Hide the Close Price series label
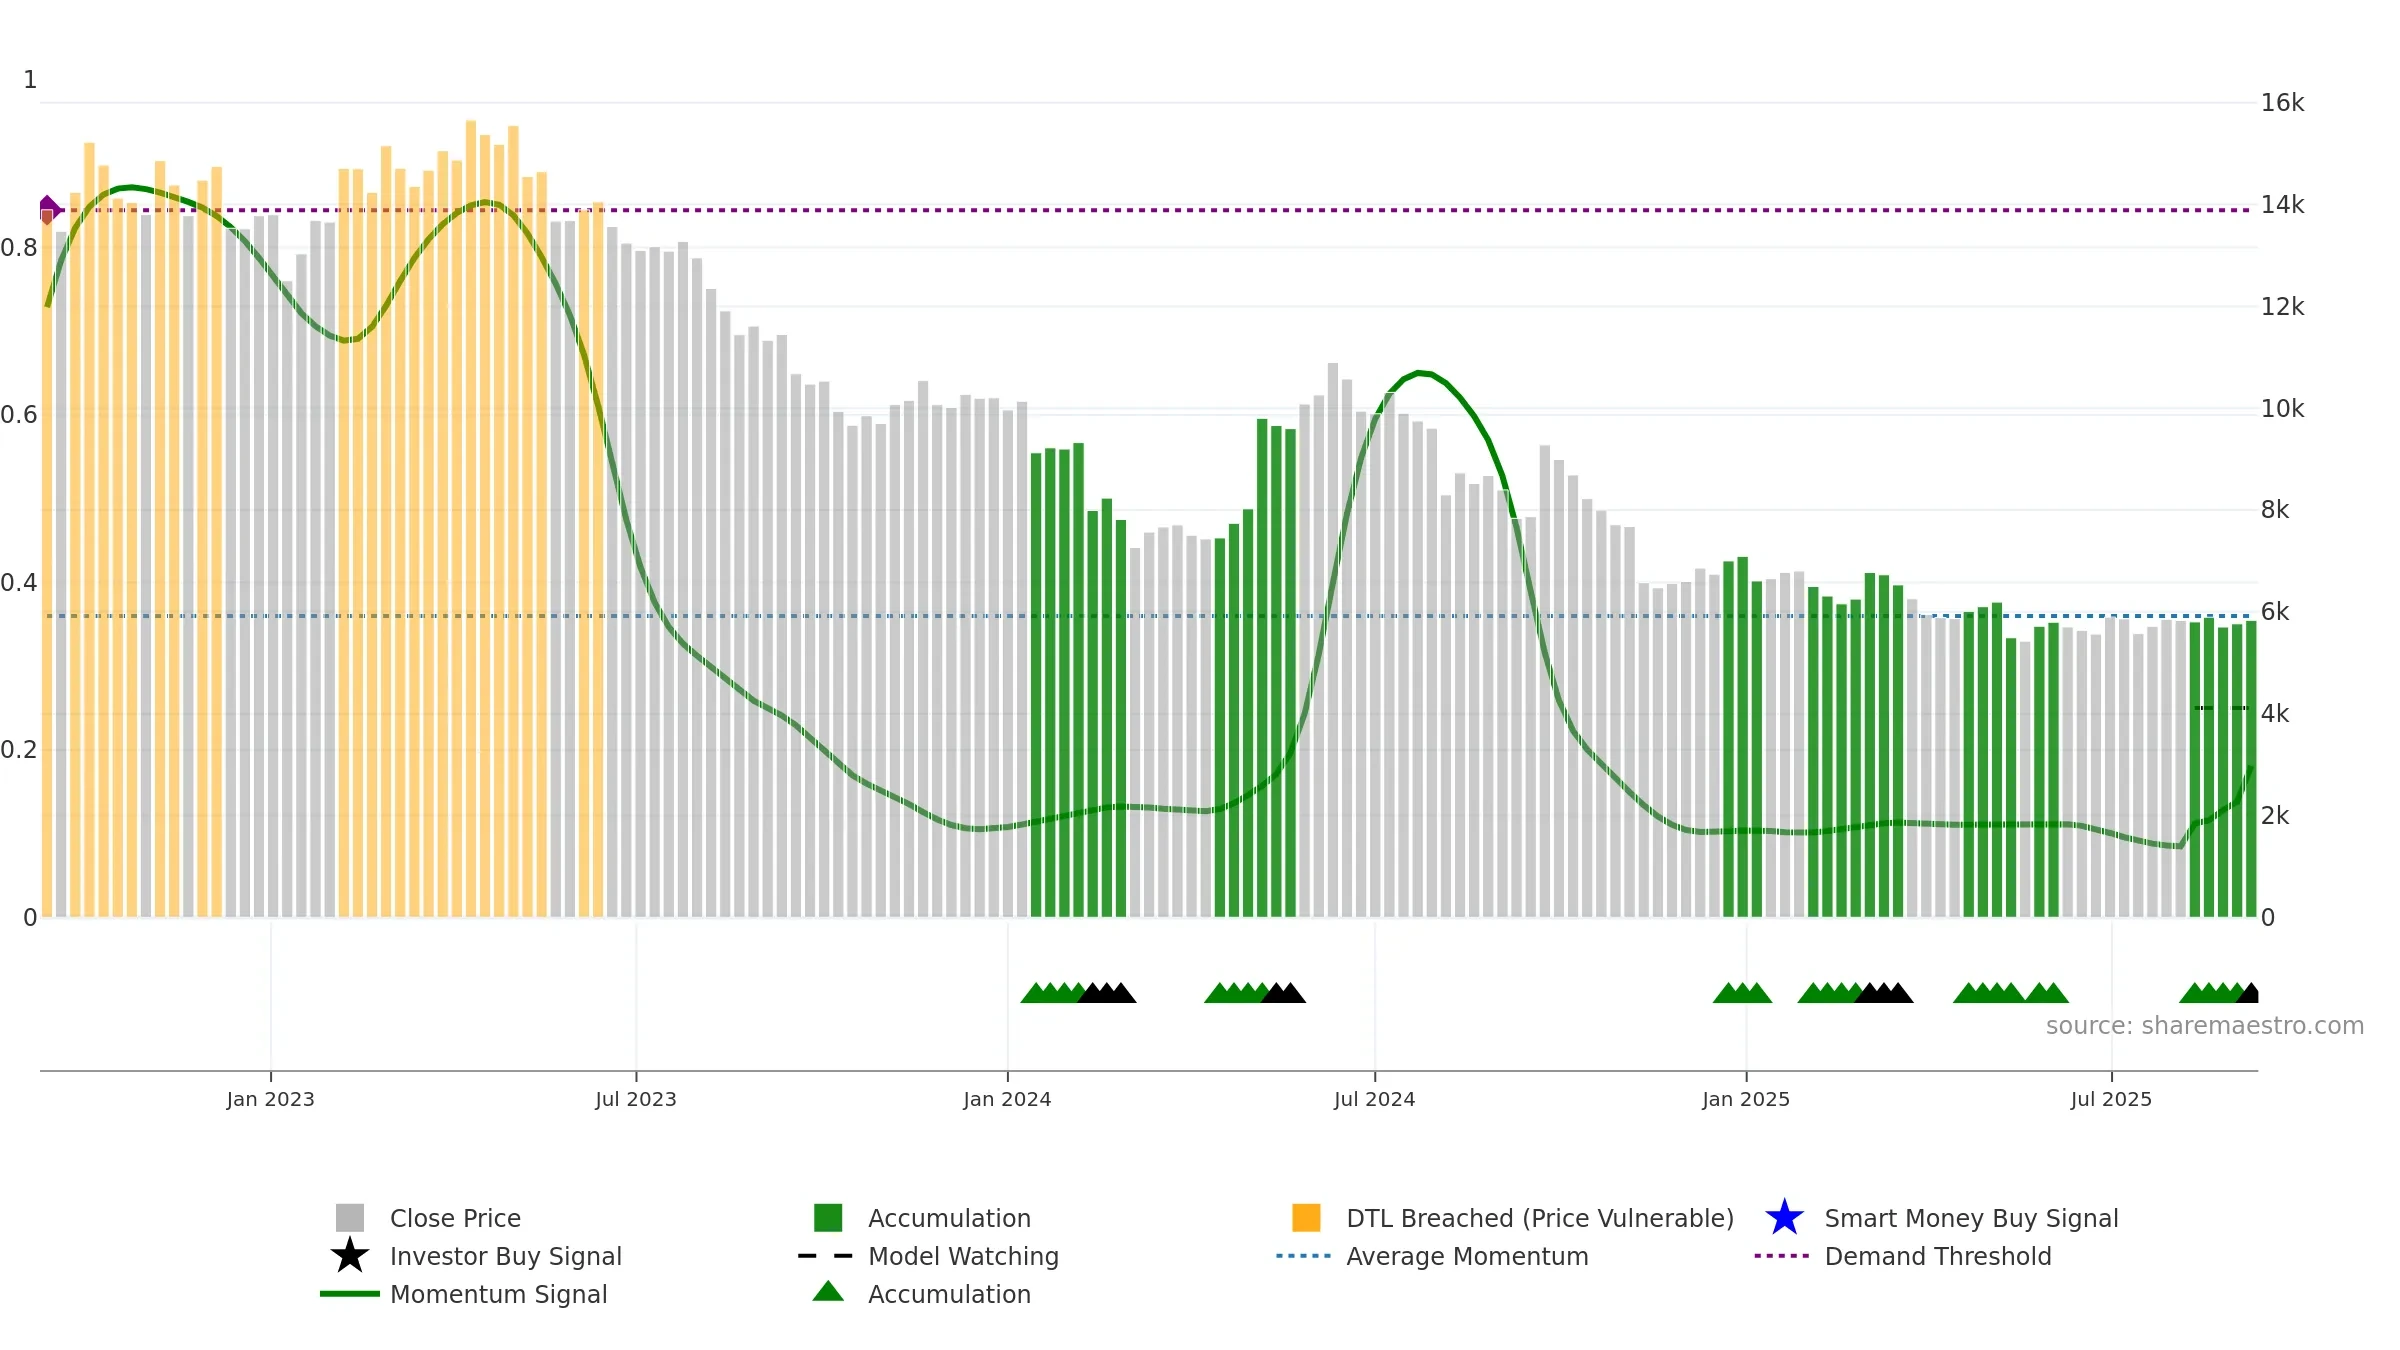2400x1350 pixels. 455,1218
